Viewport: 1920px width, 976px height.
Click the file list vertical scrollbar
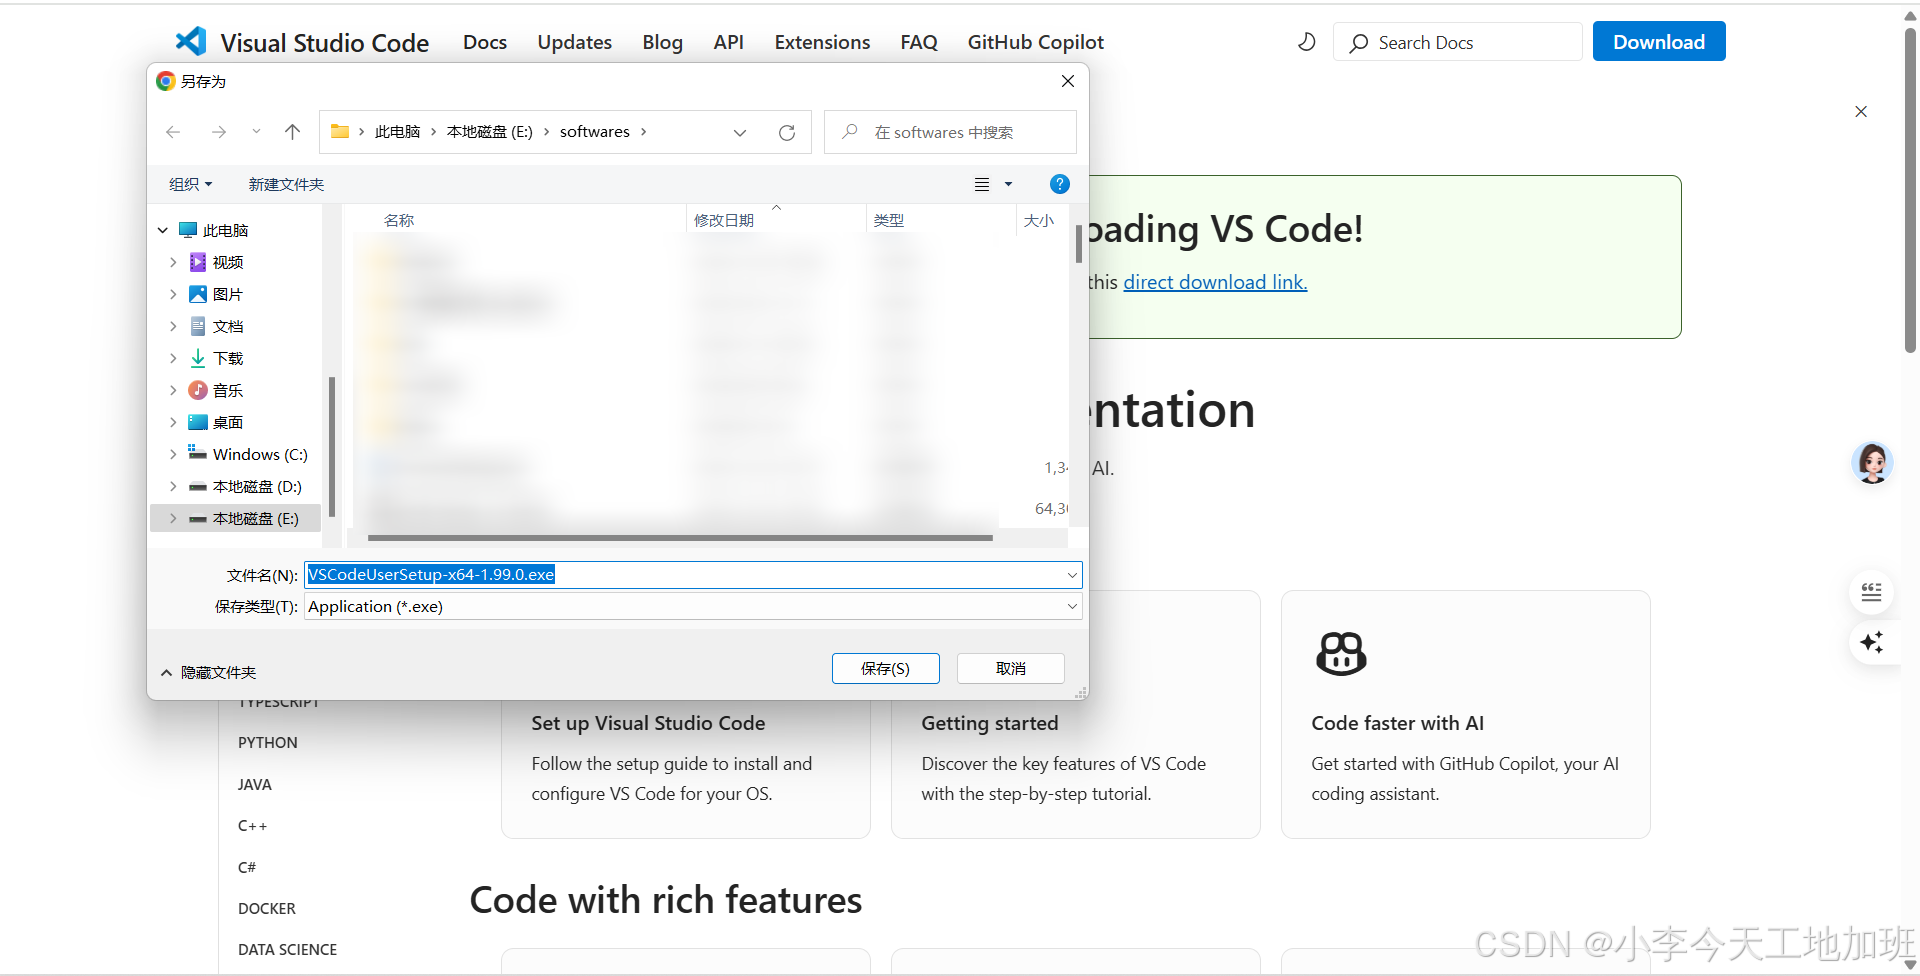coord(1079,243)
